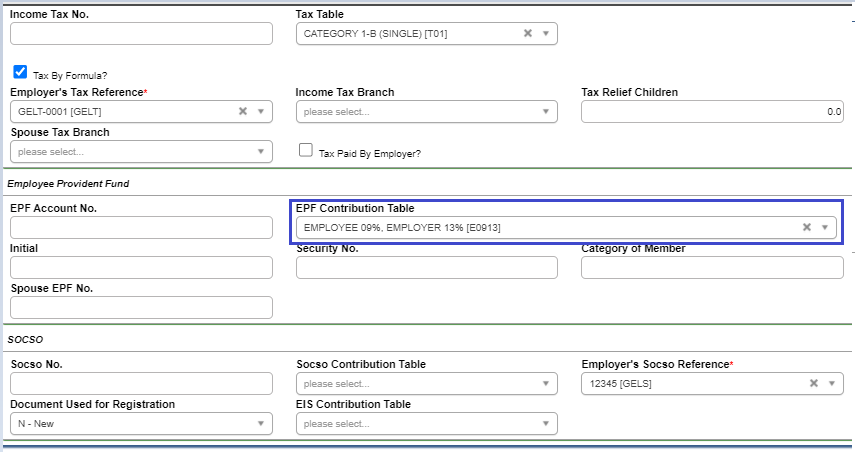
Task: Focus the EPF Account No. field
Action: [141, 227]
